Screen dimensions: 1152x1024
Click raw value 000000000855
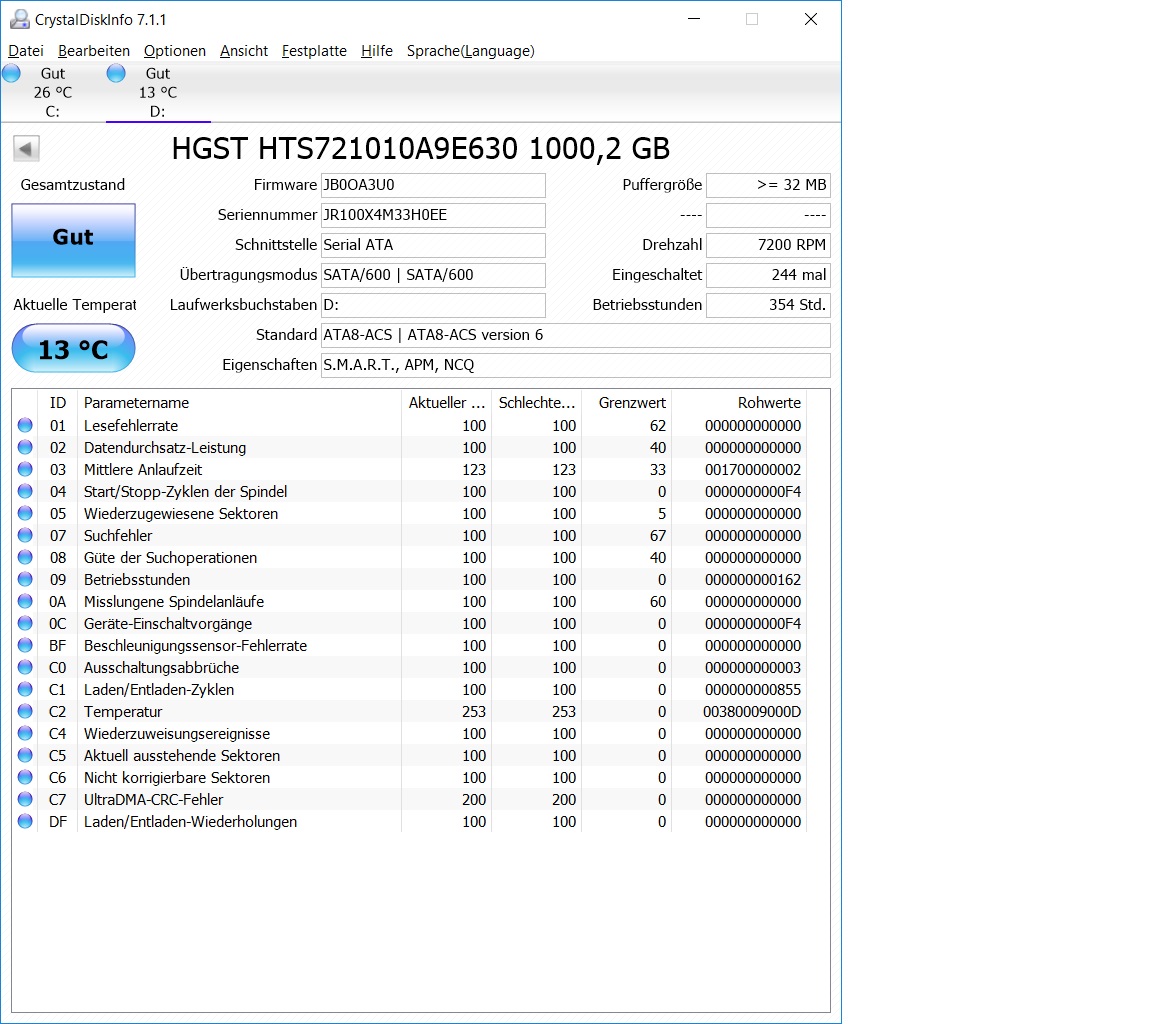pyautogui.click(x=752, y=690)
